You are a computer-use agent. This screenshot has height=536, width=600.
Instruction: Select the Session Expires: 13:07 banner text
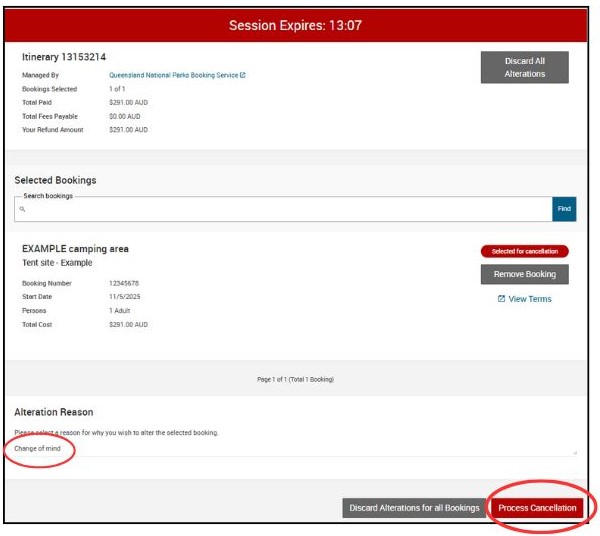(x=295, y=25)
